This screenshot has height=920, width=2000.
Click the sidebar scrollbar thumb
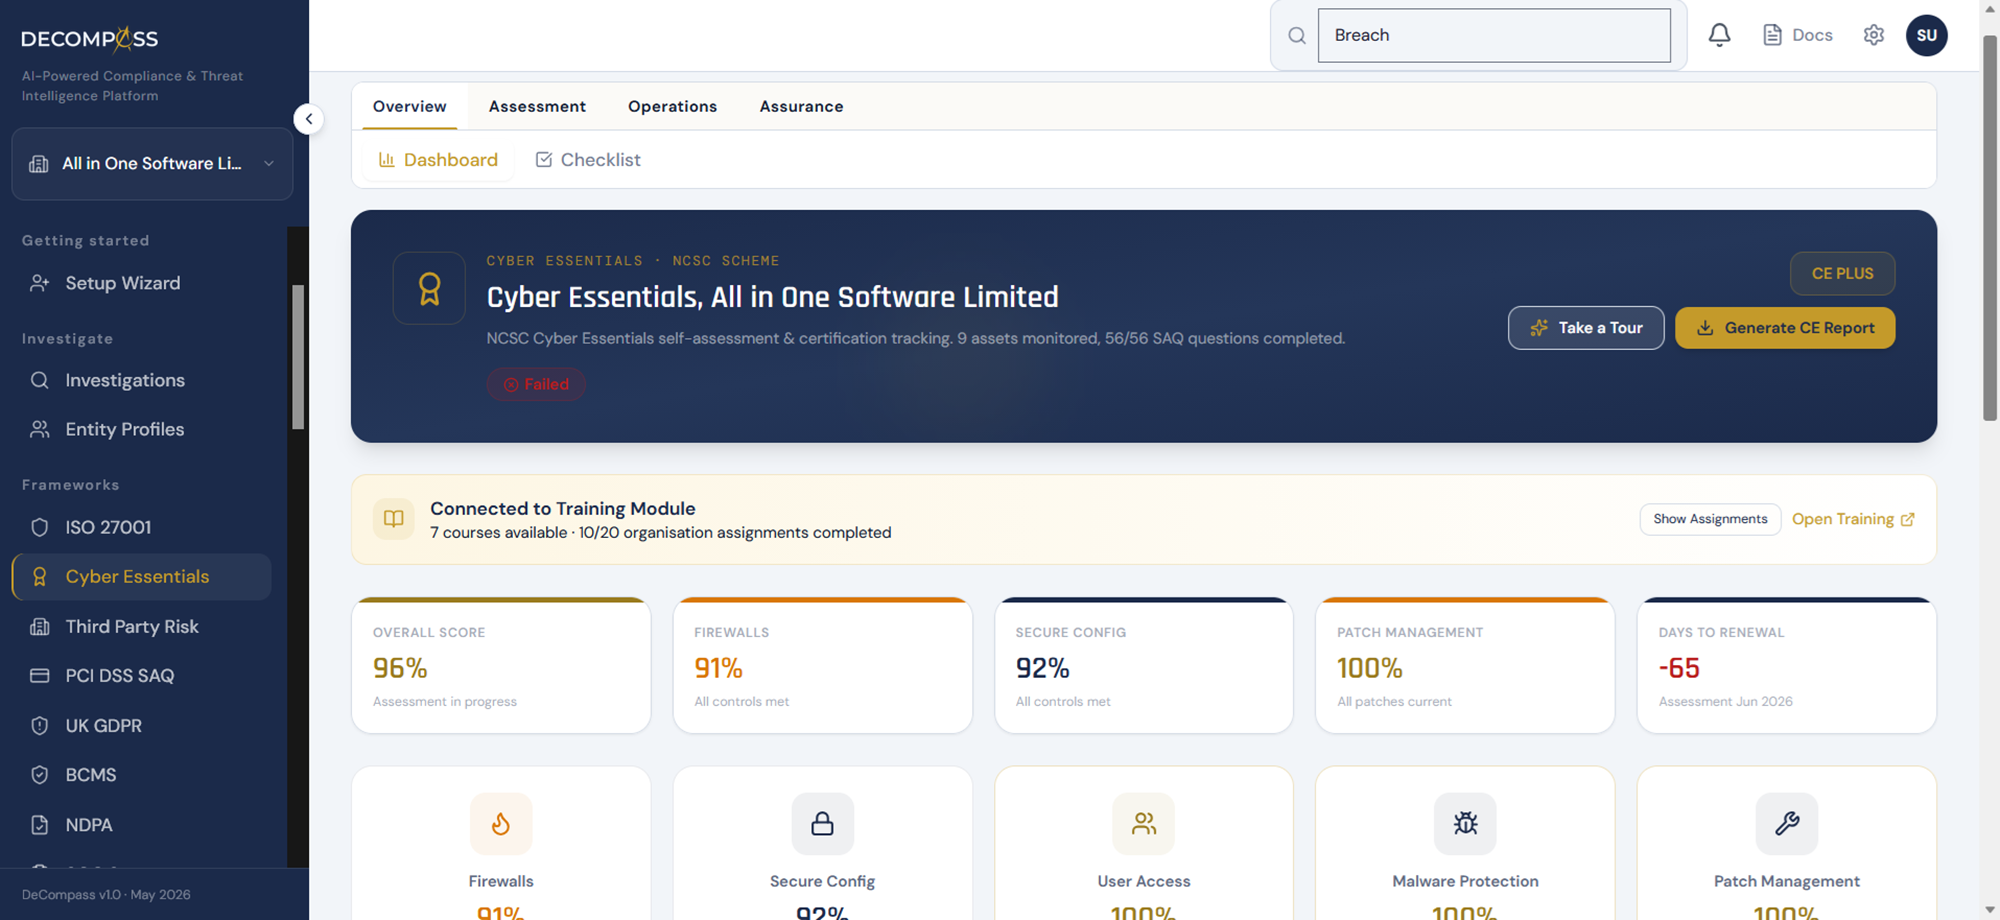(x=298, y=357)
